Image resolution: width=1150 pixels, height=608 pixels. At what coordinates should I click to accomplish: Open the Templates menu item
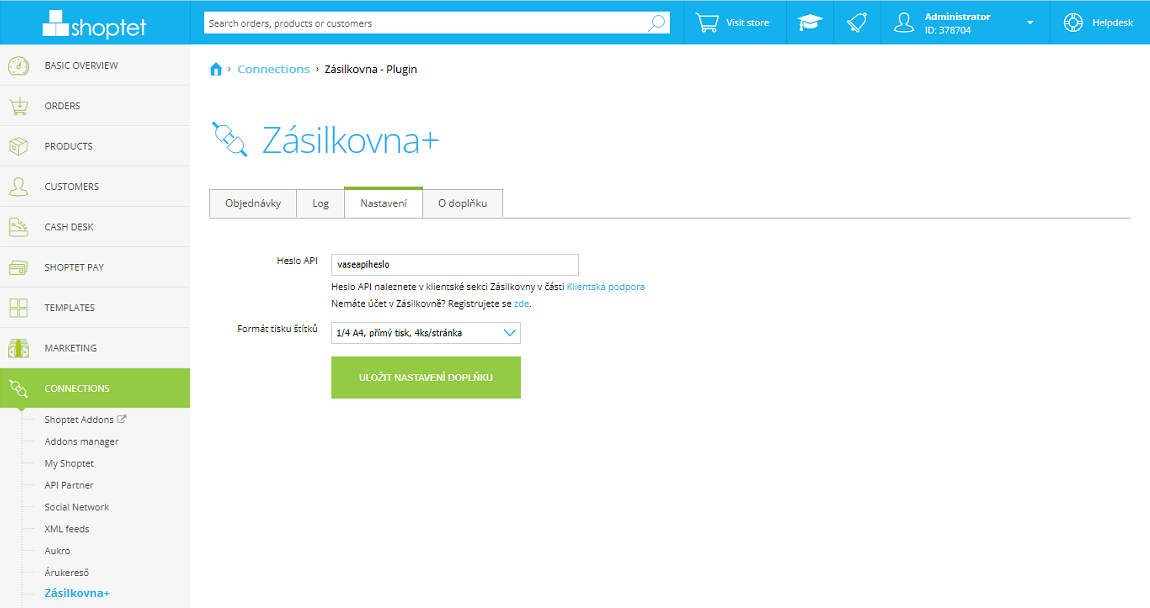click(95, 307)
